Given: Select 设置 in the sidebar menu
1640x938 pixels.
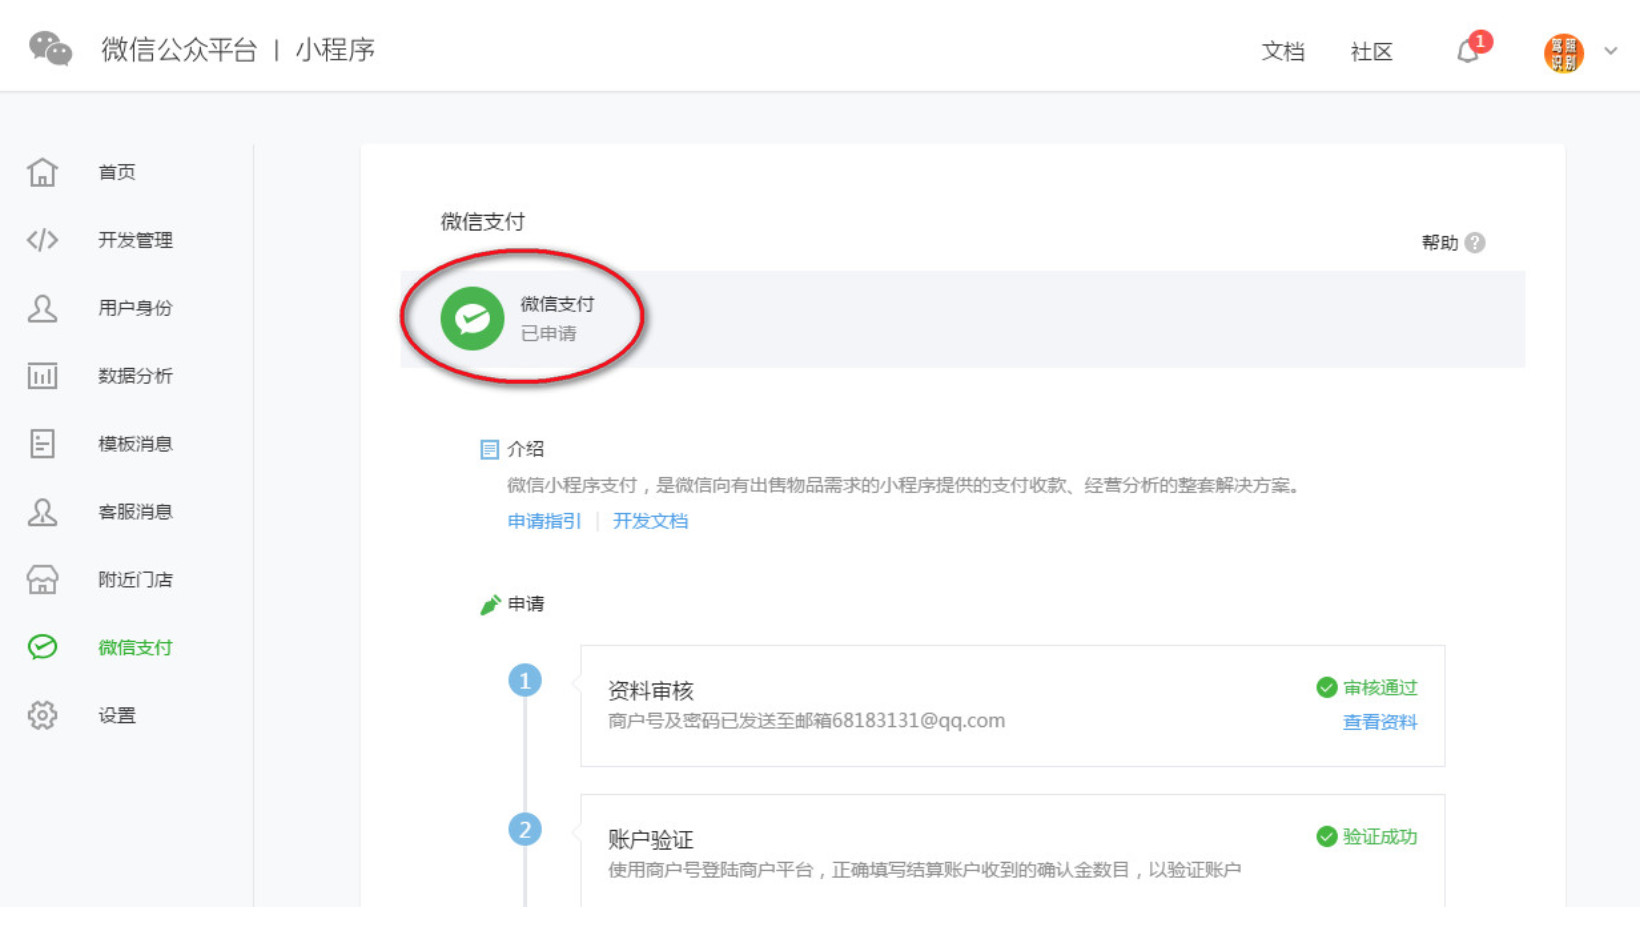Looking at the screenshot, I should [x=117, y=716].
